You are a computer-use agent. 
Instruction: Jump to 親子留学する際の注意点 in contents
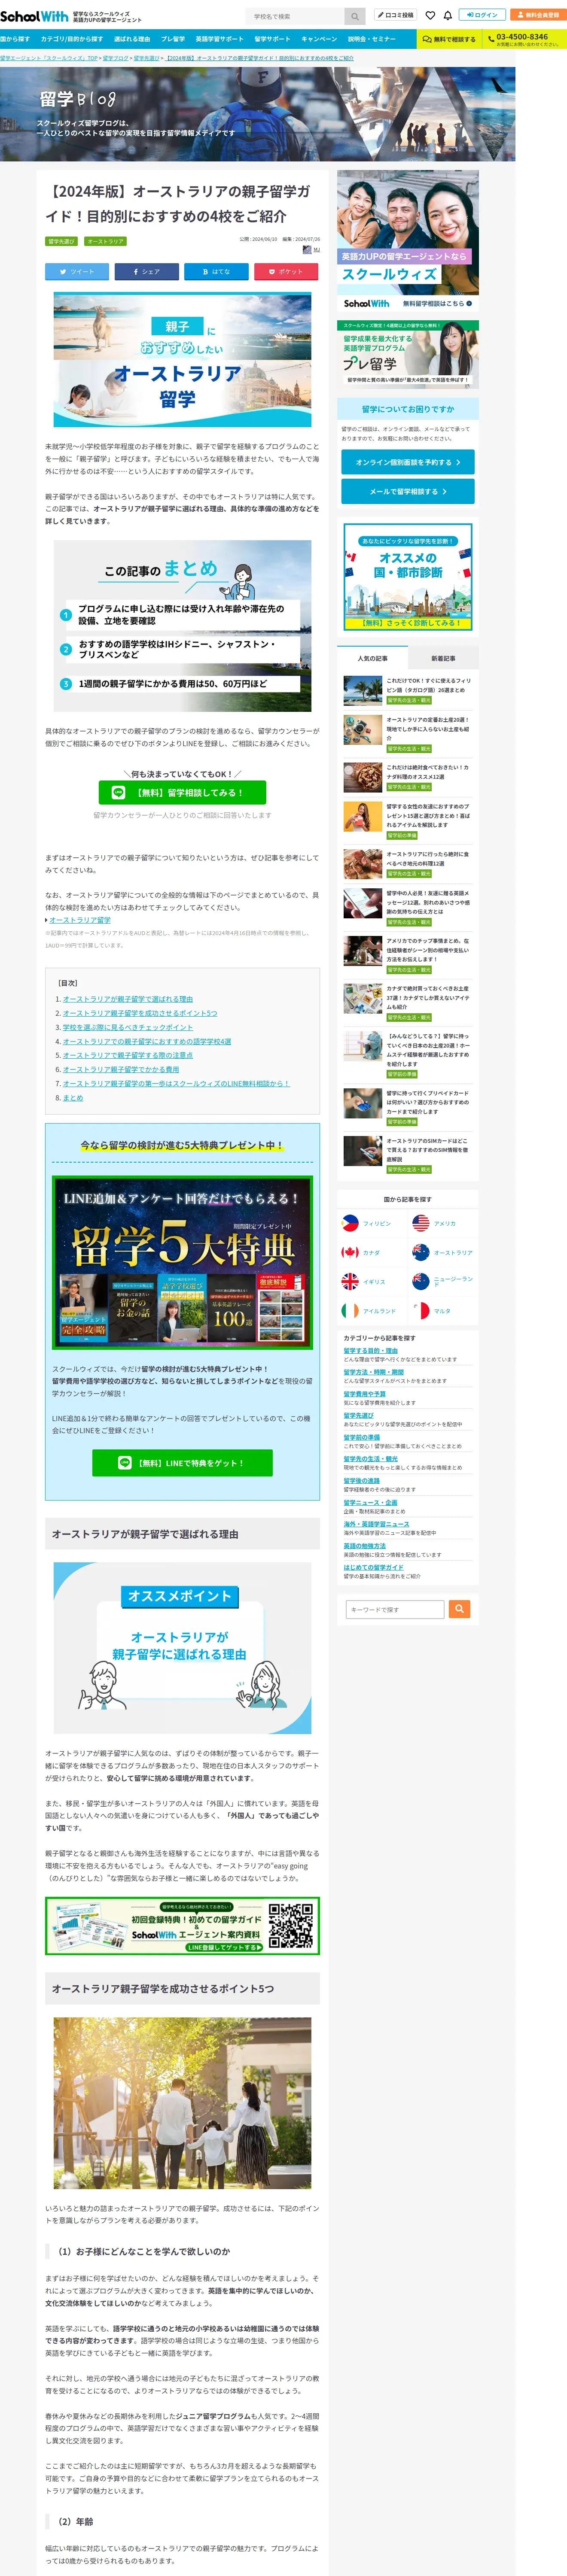click(128, 1055)
